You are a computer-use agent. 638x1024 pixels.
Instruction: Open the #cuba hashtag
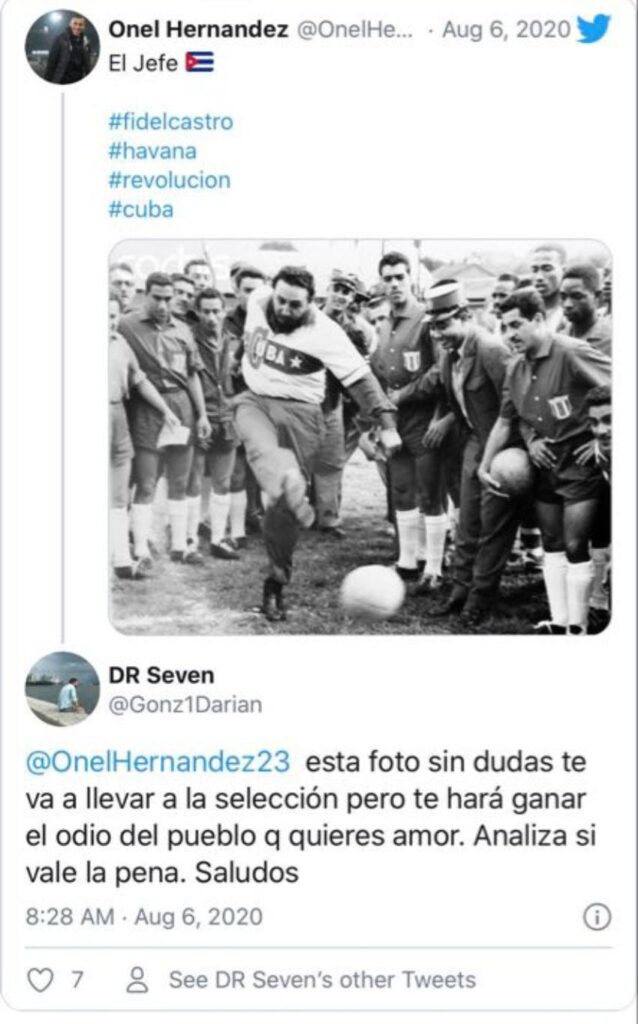tap(141, 210)
